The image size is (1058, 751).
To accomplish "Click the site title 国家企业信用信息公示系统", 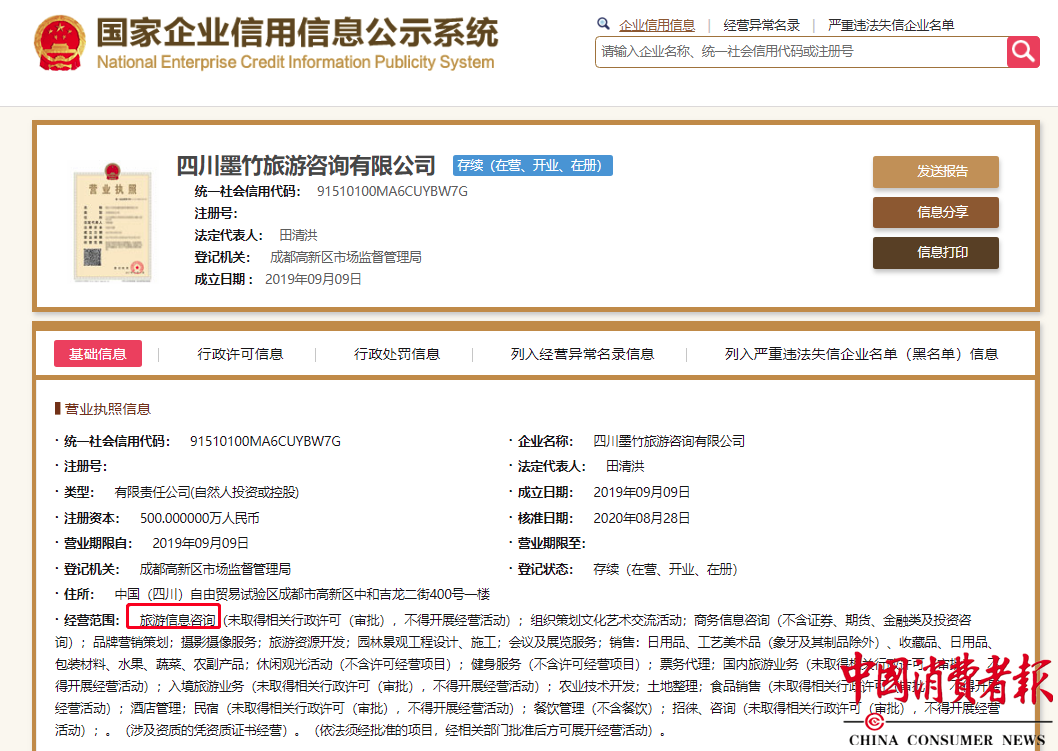I will click(297, 32).
